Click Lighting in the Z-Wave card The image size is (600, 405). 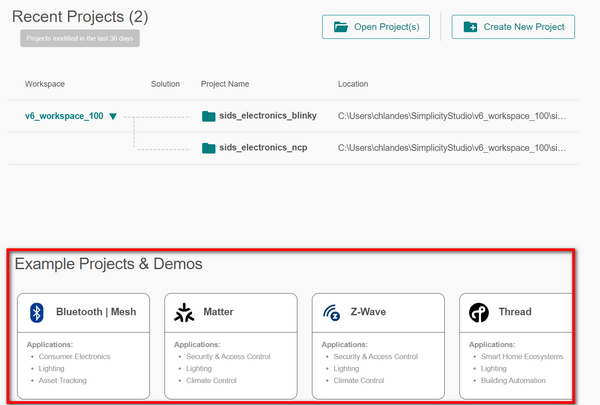point(346,369)
